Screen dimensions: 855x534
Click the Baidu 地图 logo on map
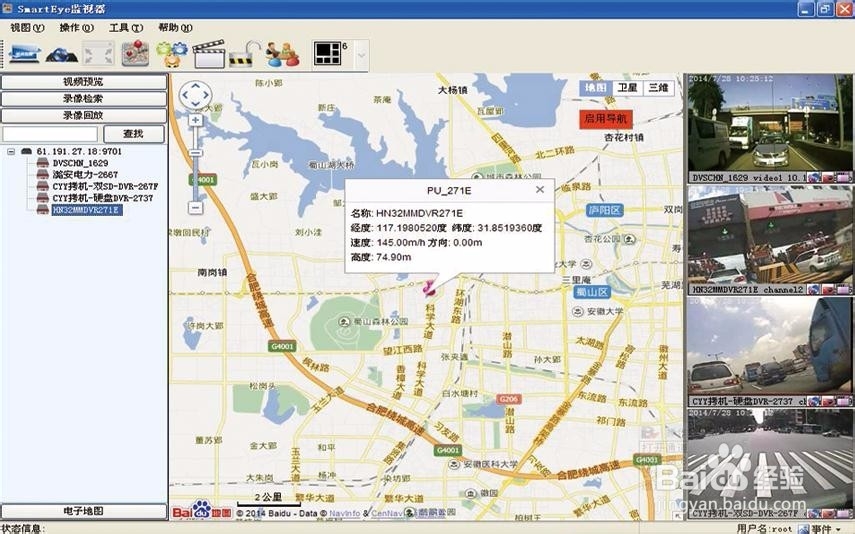pyautogui.click(x=202, y=509)
